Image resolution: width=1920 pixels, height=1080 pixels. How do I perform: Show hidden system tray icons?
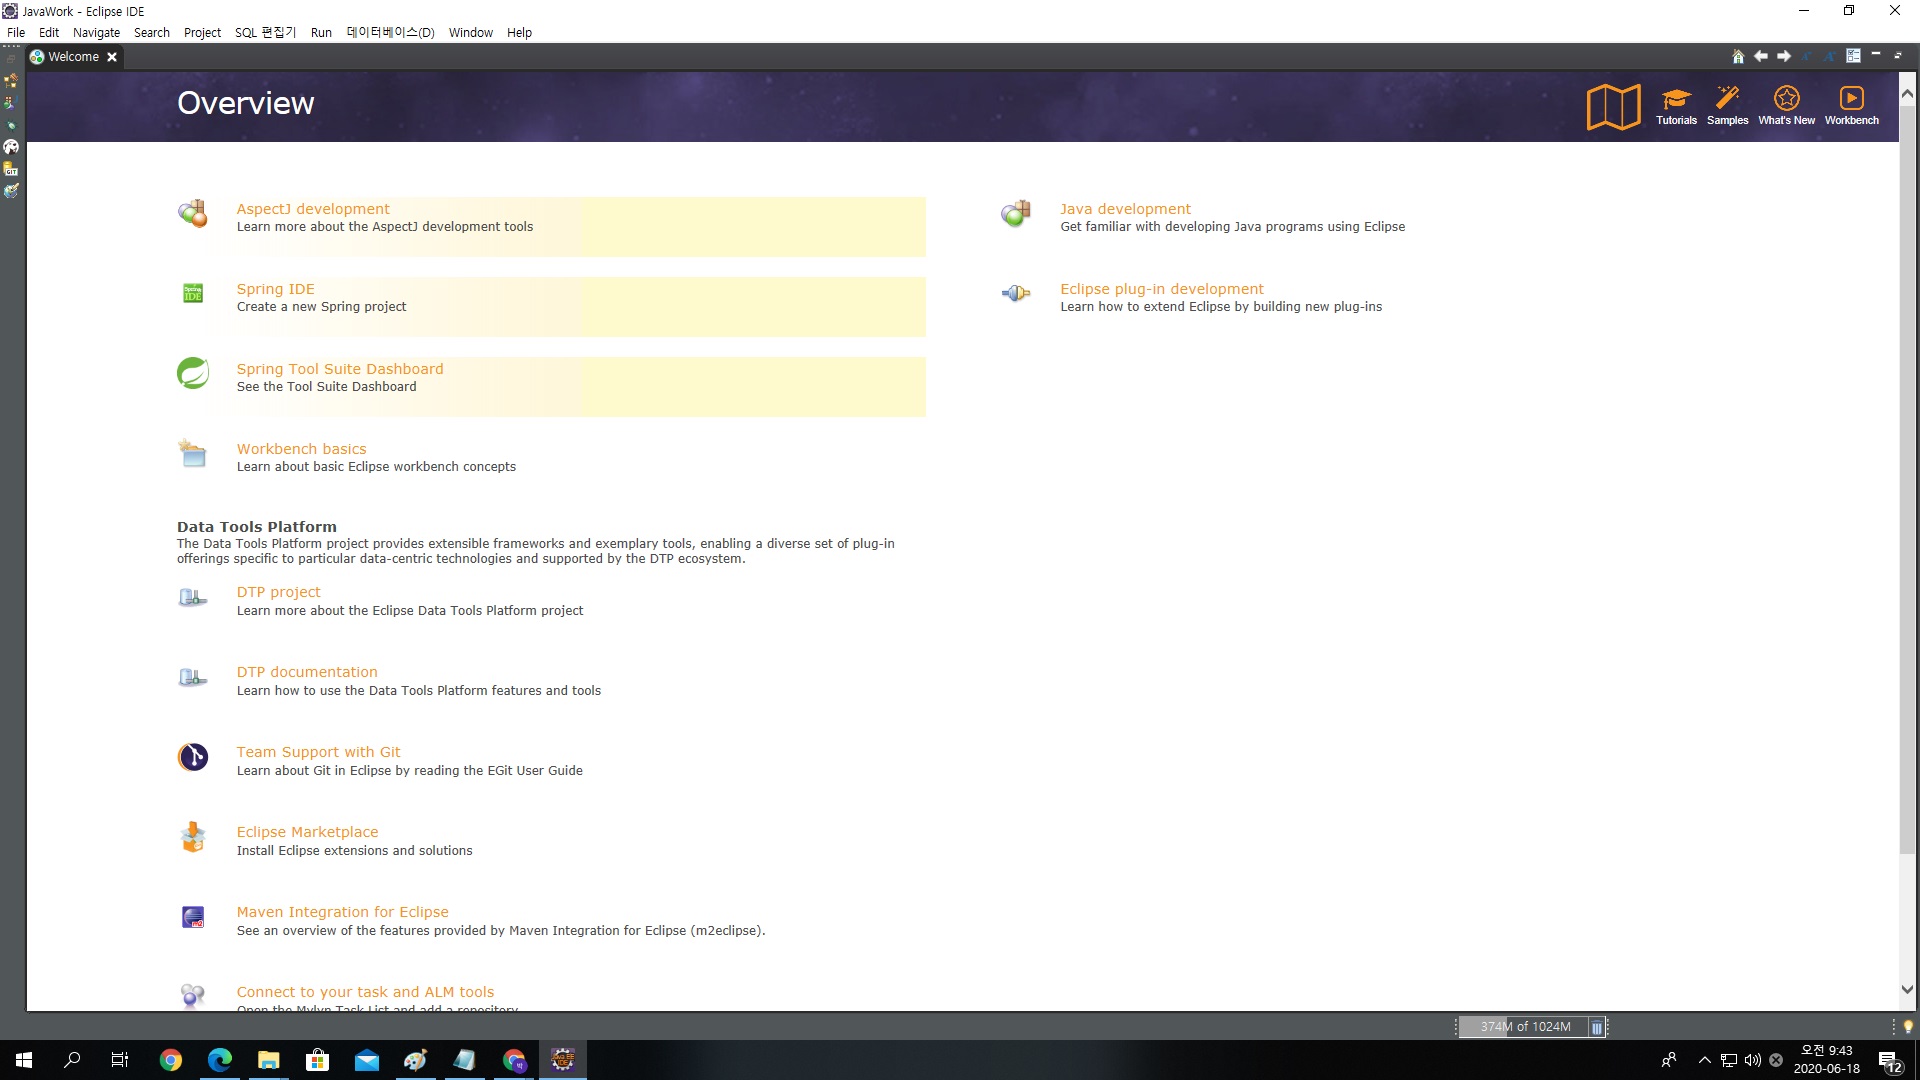1704,1060
